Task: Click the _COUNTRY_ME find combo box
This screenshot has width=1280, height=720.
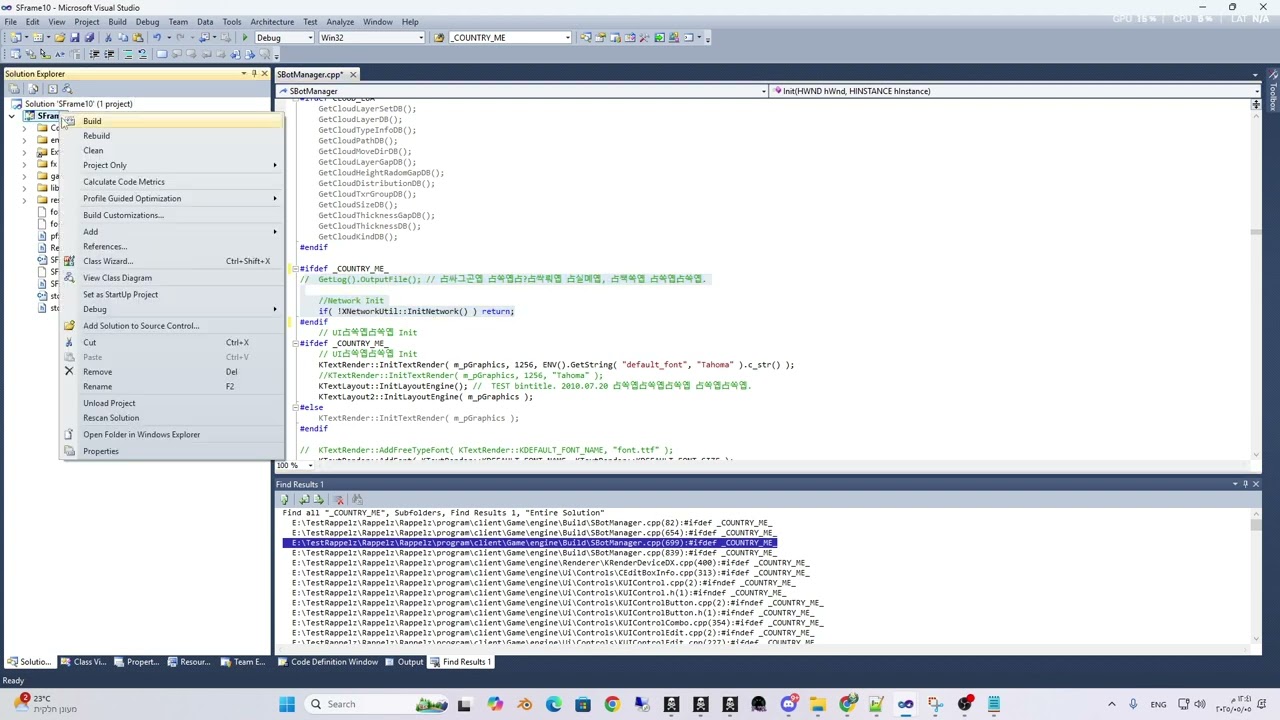Action: [x=508, y=38]
